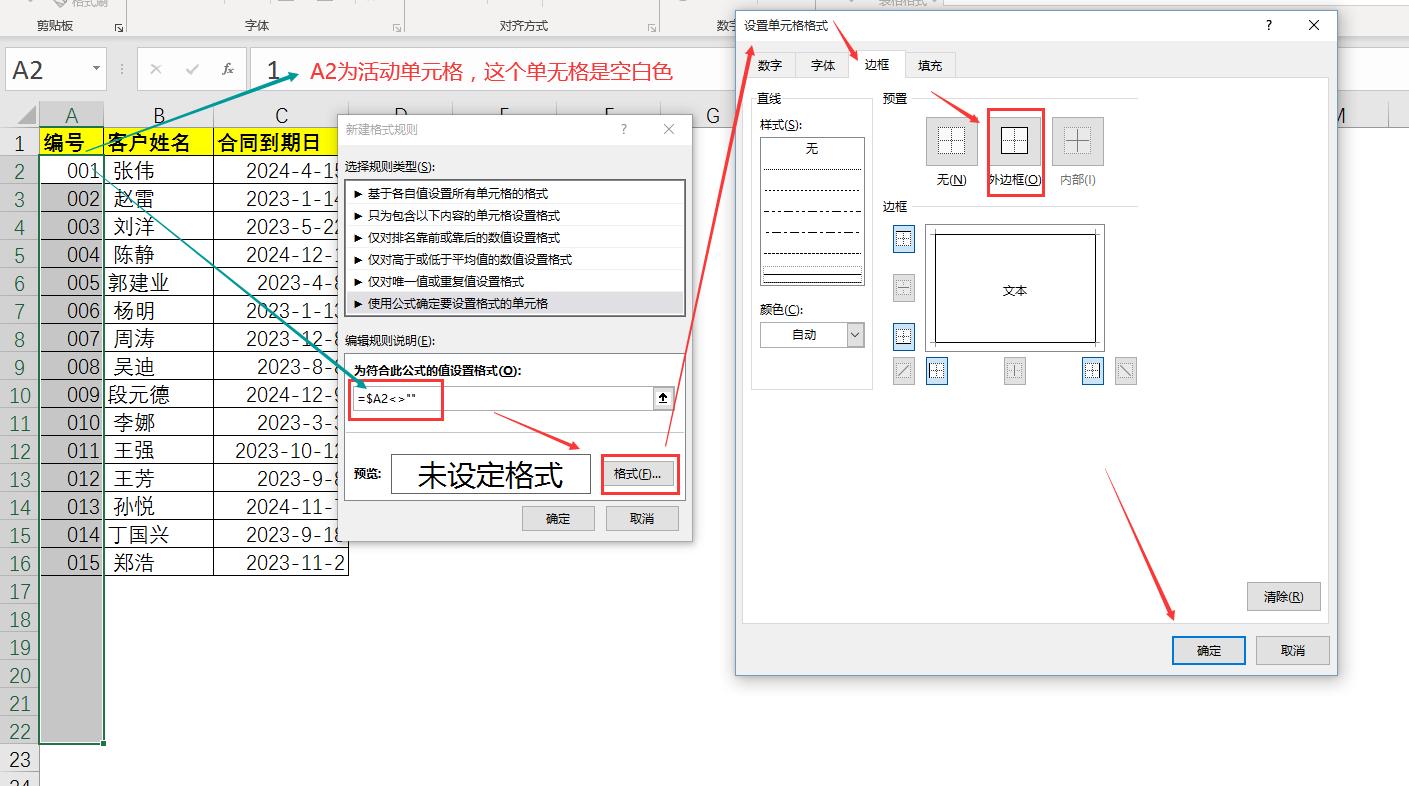Click help ? in Format Cells dialog
The image size is (1409, 786).
coord(1269,25)
